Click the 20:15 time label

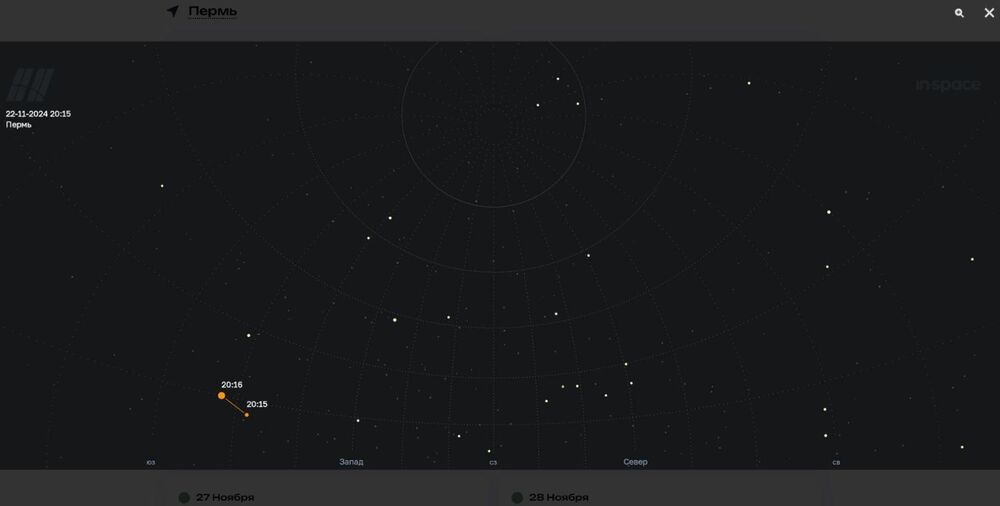(x=257, y=404)
